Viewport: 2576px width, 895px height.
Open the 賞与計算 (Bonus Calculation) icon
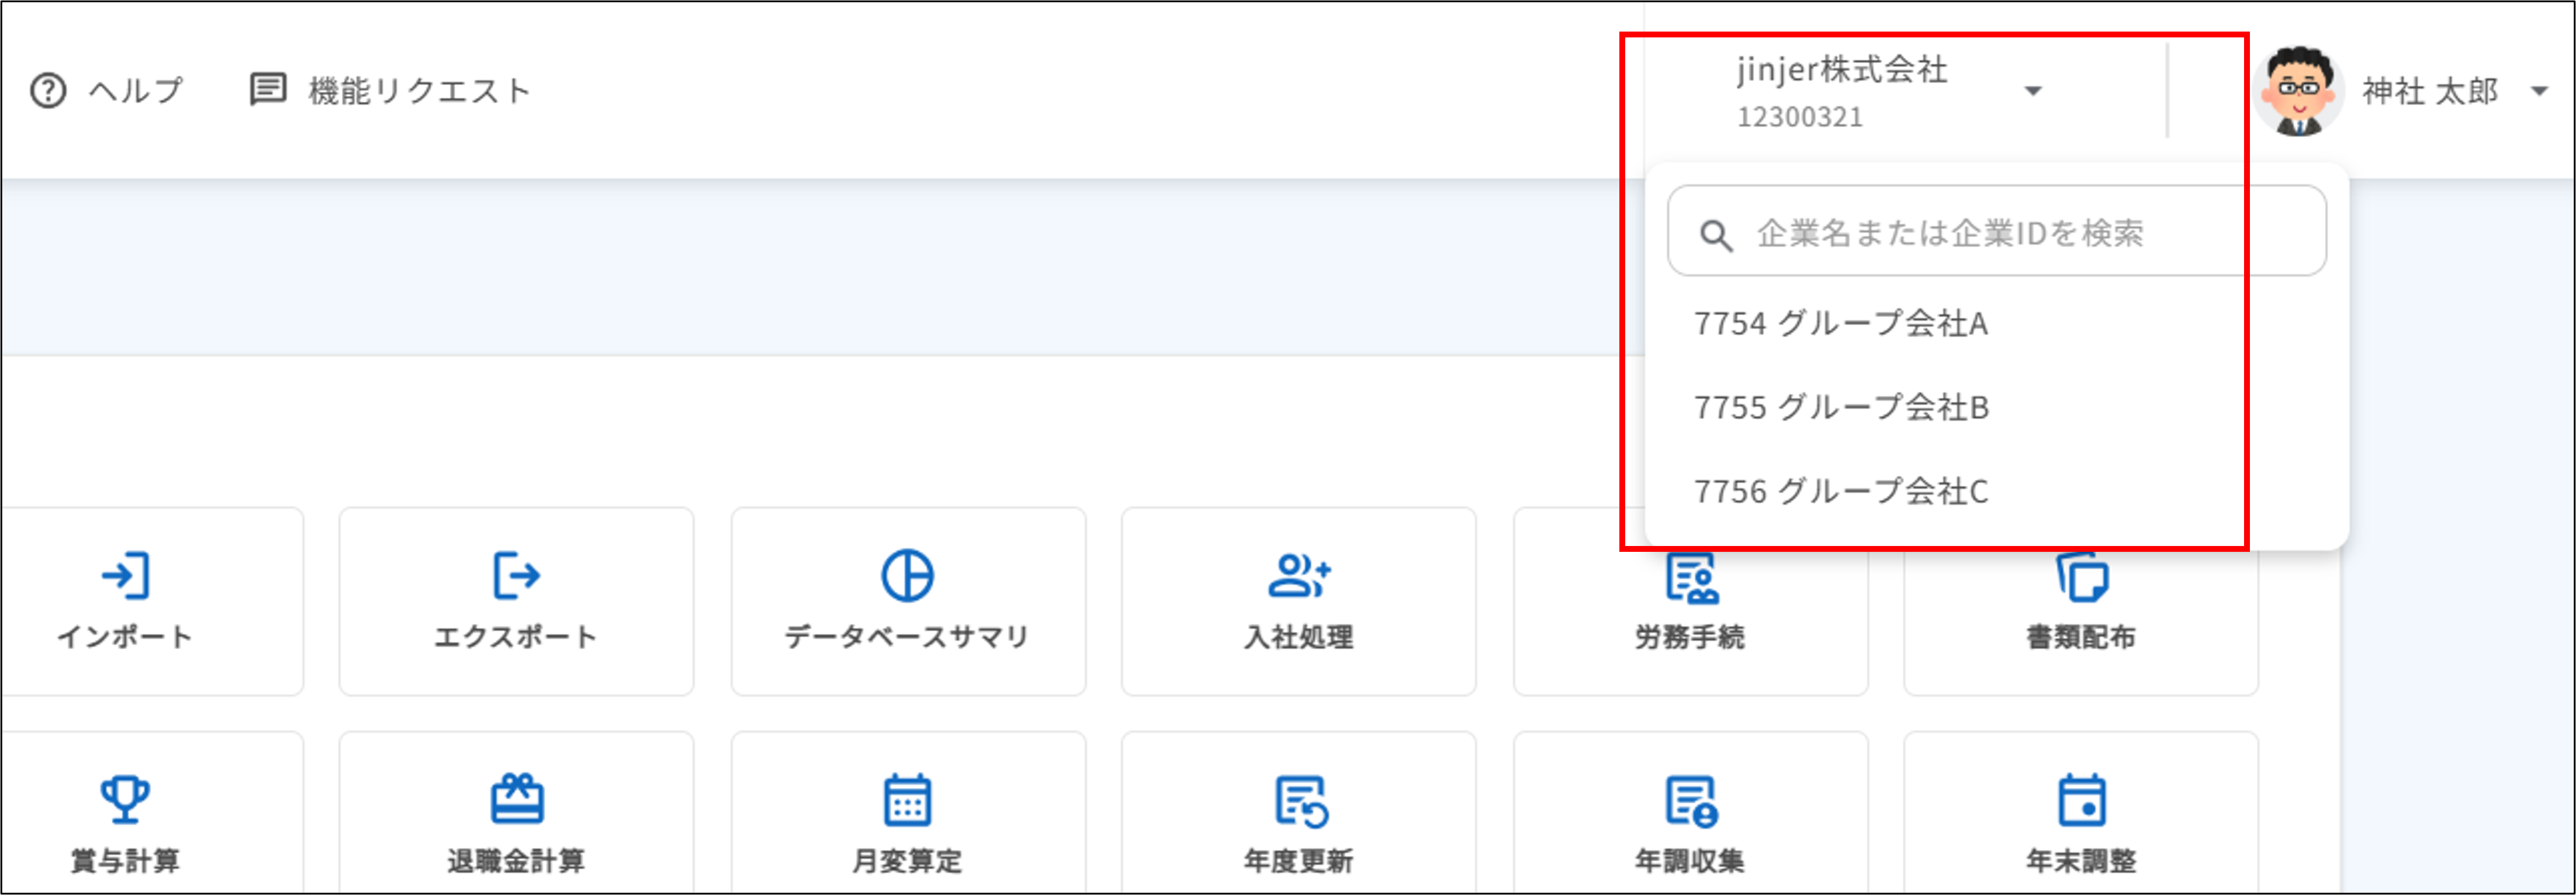pyautogui.click(x=127, y=820)
